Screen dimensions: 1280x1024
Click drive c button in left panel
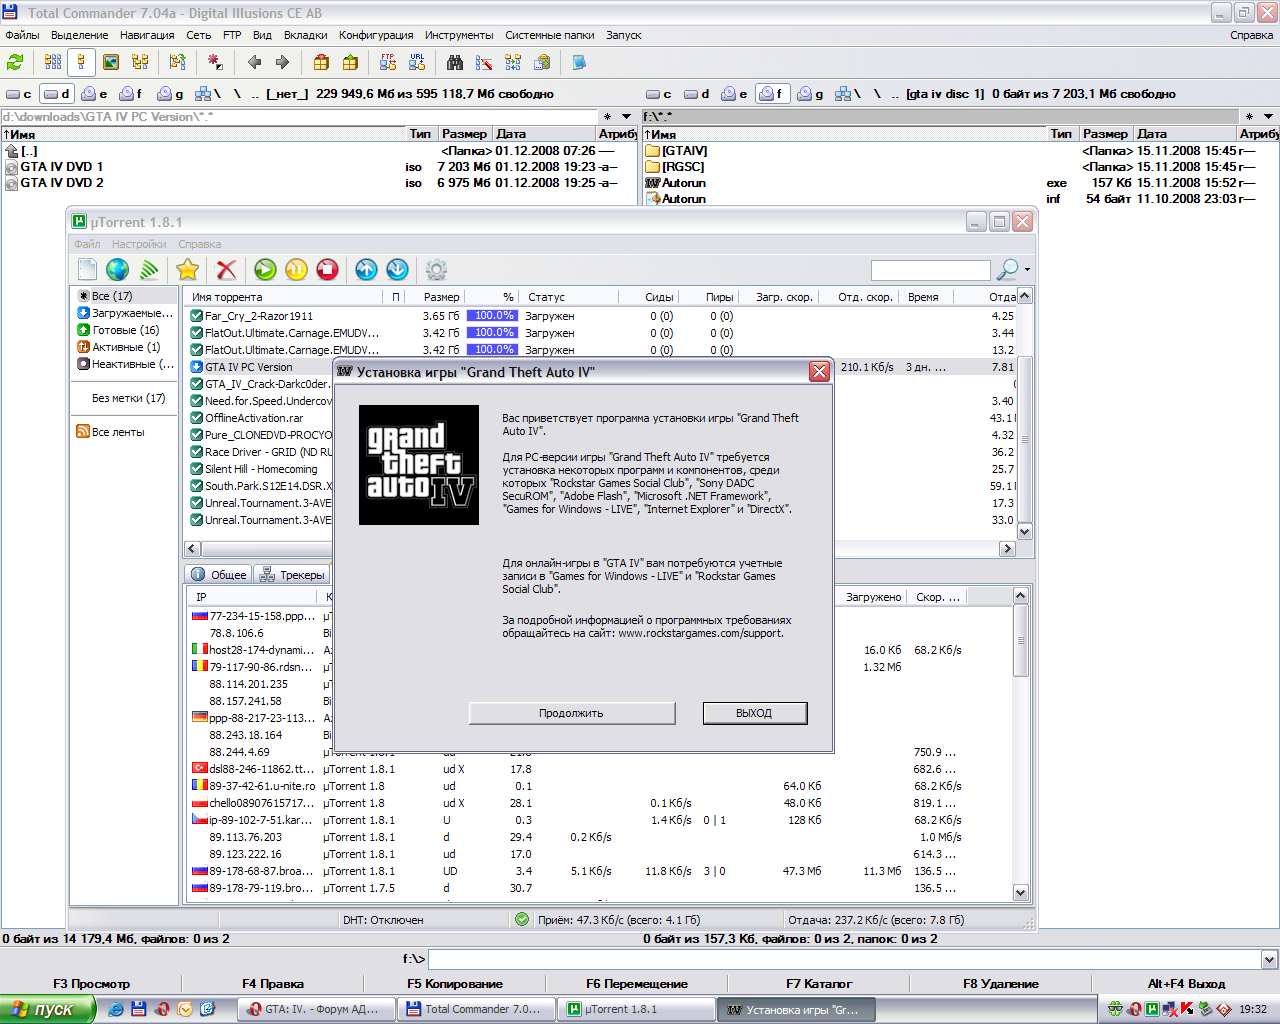tap(19, 94)
